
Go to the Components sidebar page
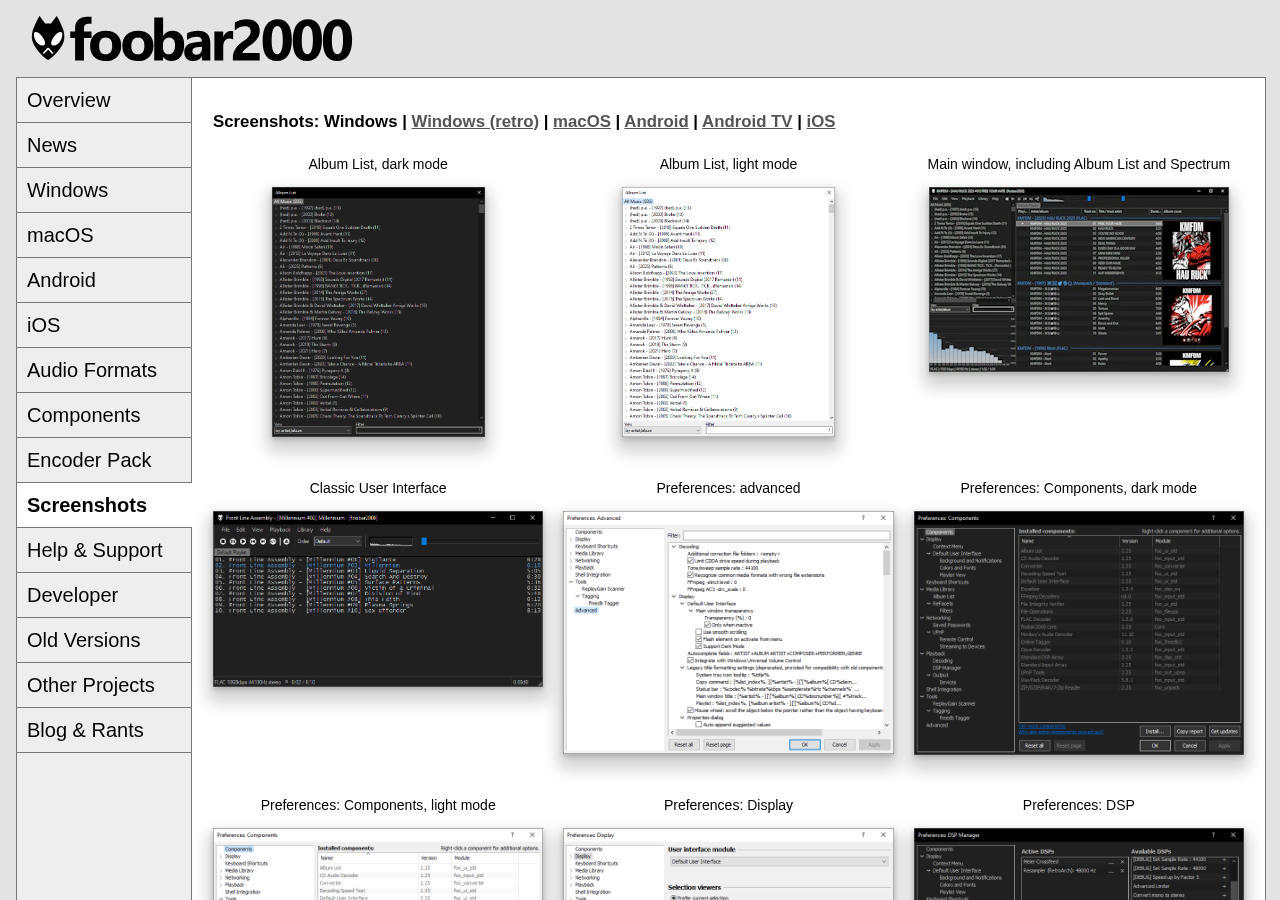click(104, 415)
